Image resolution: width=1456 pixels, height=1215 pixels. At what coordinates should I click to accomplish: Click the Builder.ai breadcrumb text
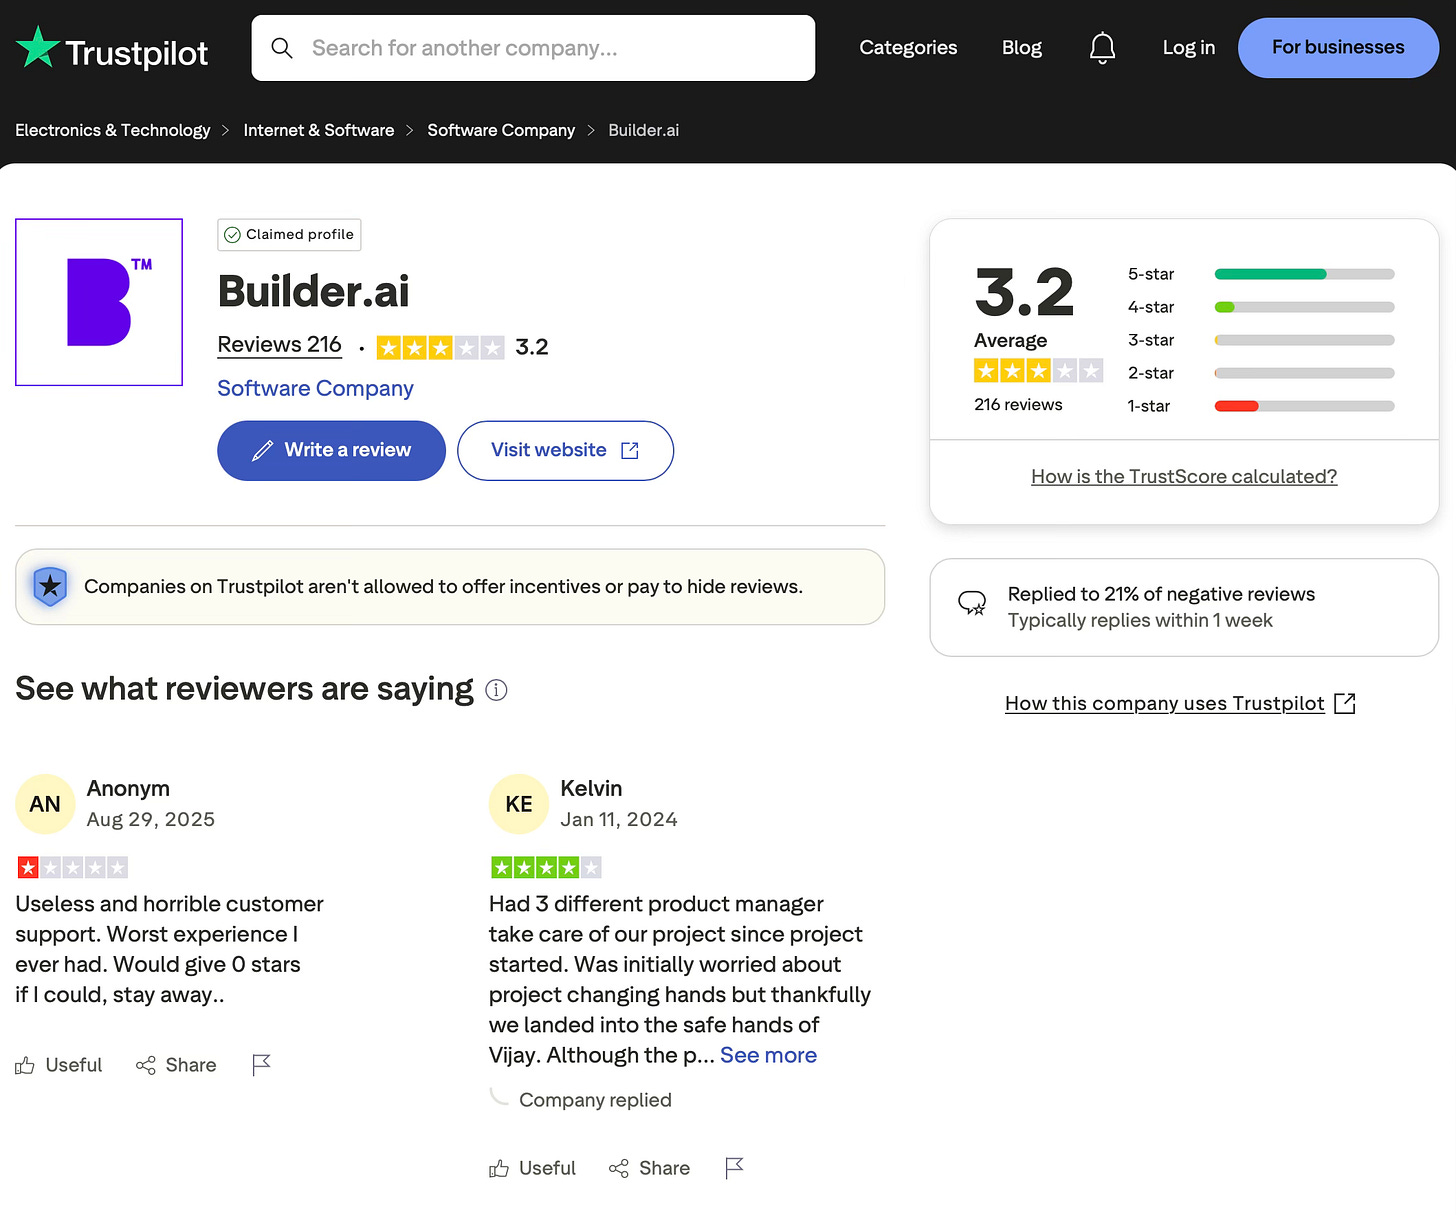(x=643, y=130)
